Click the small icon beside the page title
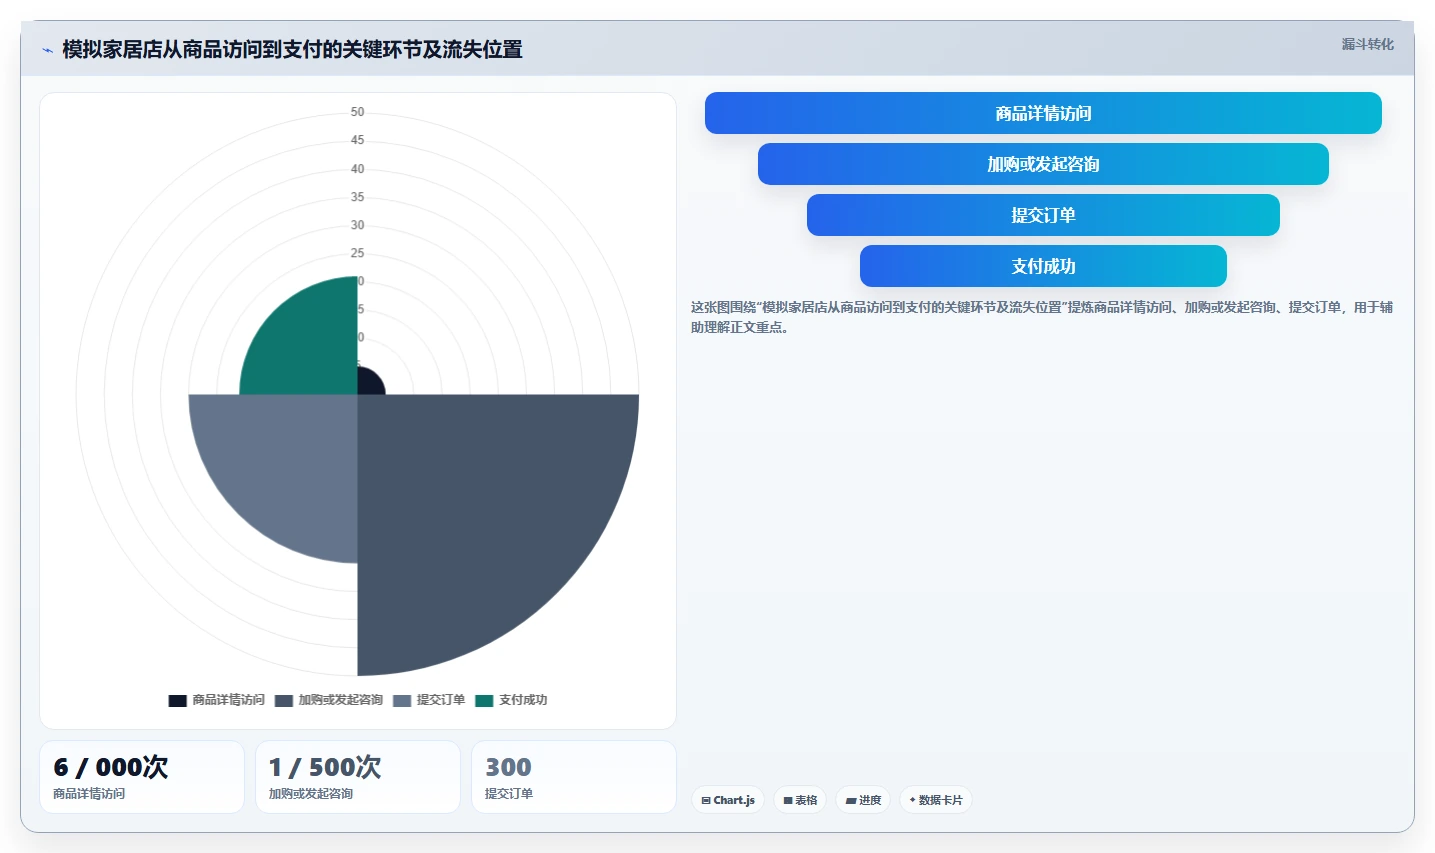This screenshot has width=1435, height=853. coord(47,50)
